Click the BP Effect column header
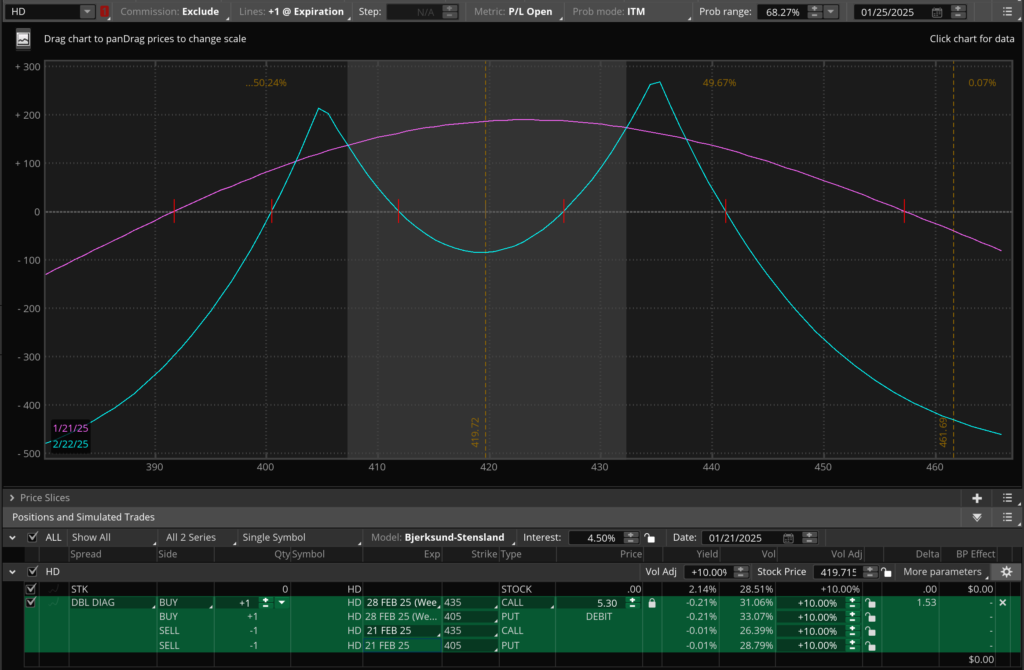The width and height of the screenshot is (1024, 670). tap(976, 554)
